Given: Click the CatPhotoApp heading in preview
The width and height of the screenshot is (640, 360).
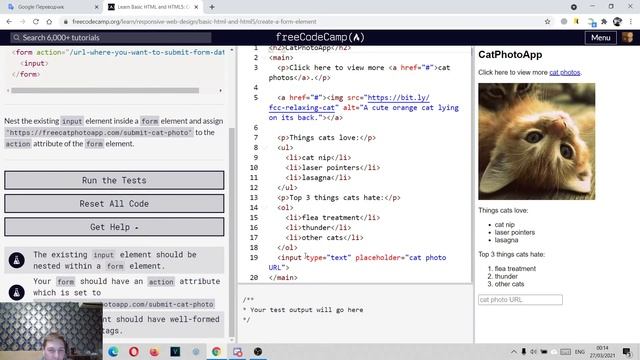Looking at the screenshot, I should [x=510, y=55].
